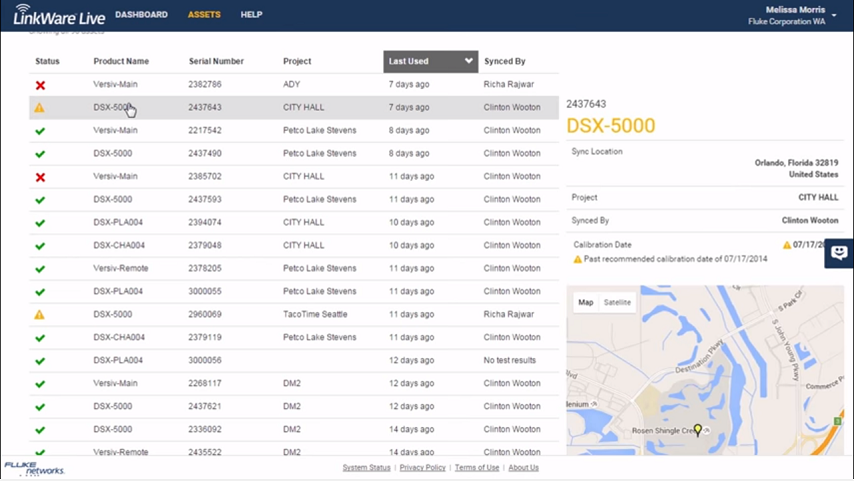
Task: Open the System Status link
Action: click(367, 467)
